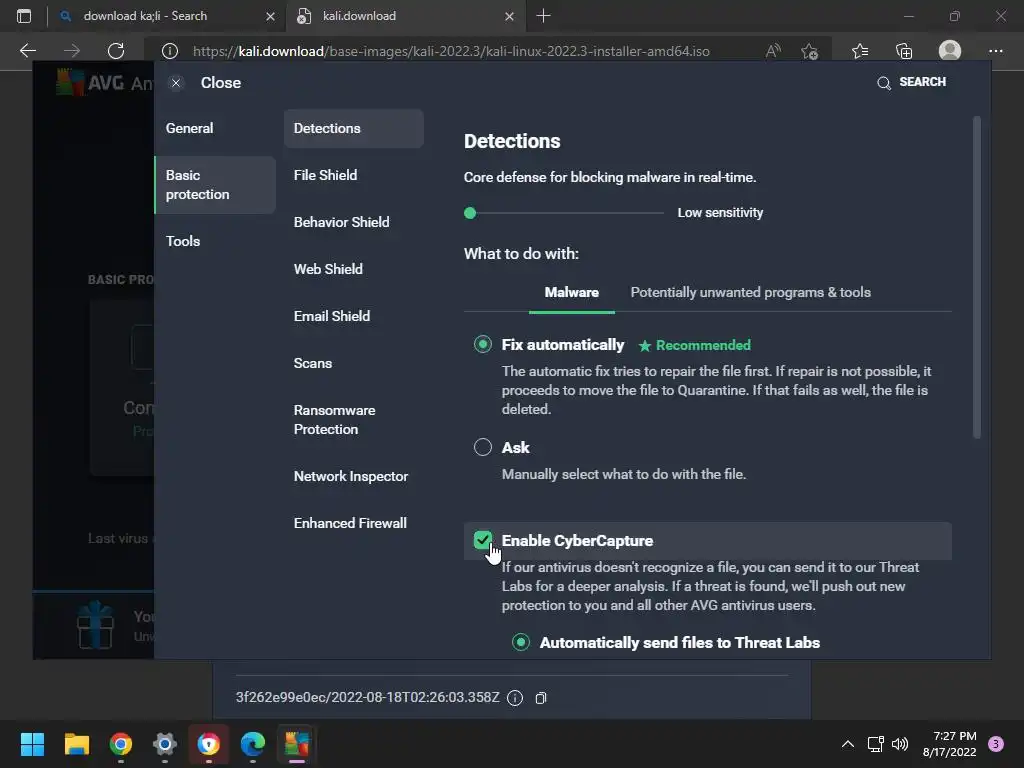Image resolution: width=1024 pixels, height=768 pixels.
Task: Open the Tools settings section
Action: coord(183,241)
